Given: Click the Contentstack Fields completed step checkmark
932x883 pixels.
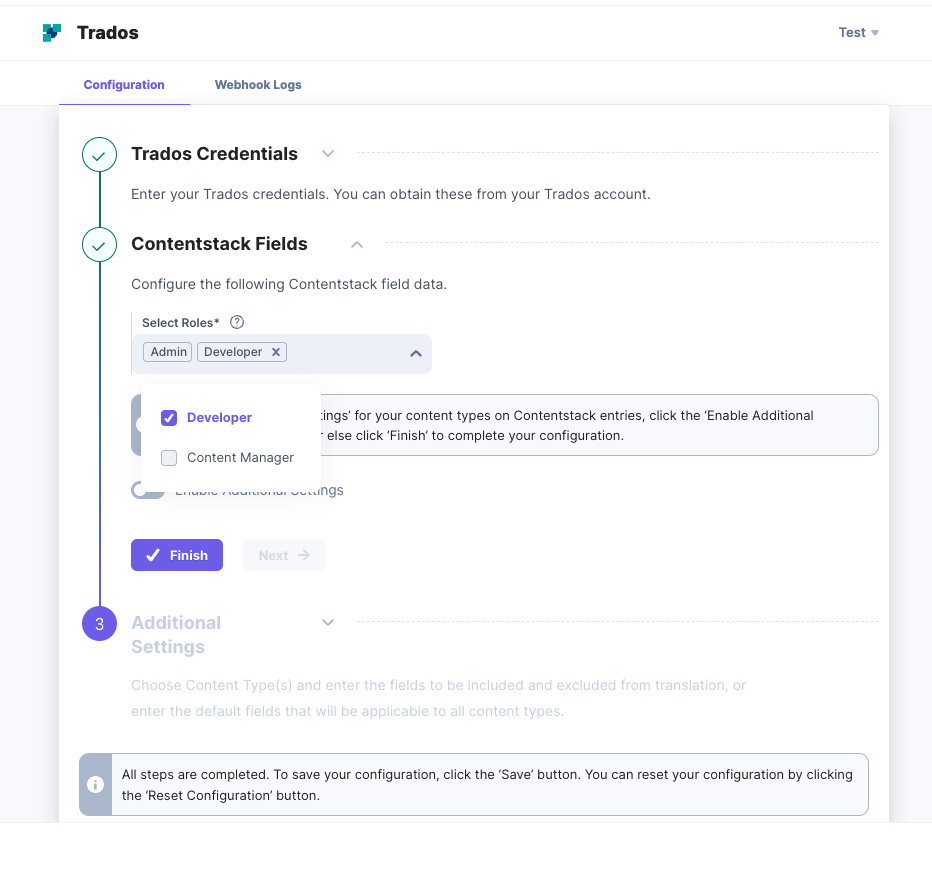Looking at the screenshot, I should tap(99, 244).
